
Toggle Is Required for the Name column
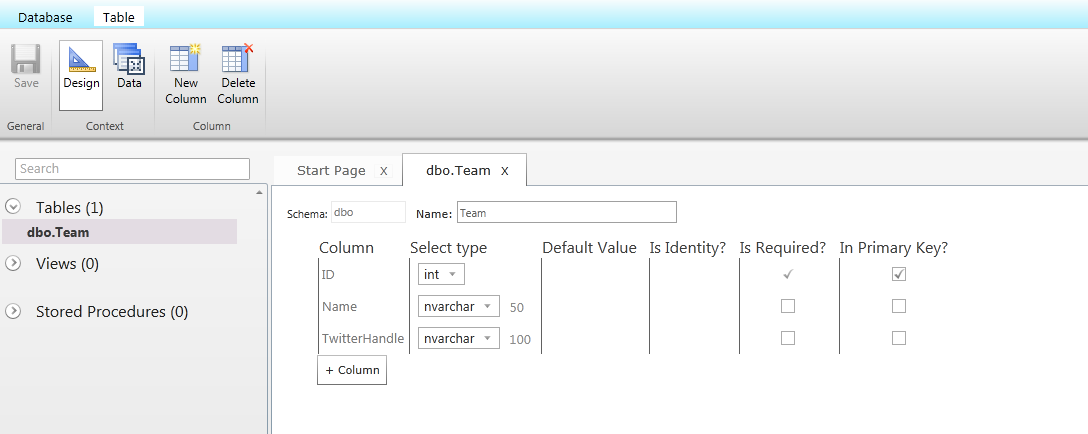point(788,306)
